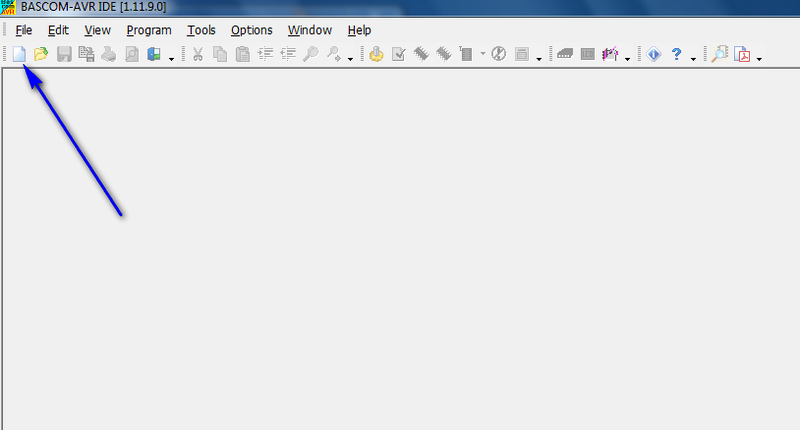Click the first grey chip icon

421,54
